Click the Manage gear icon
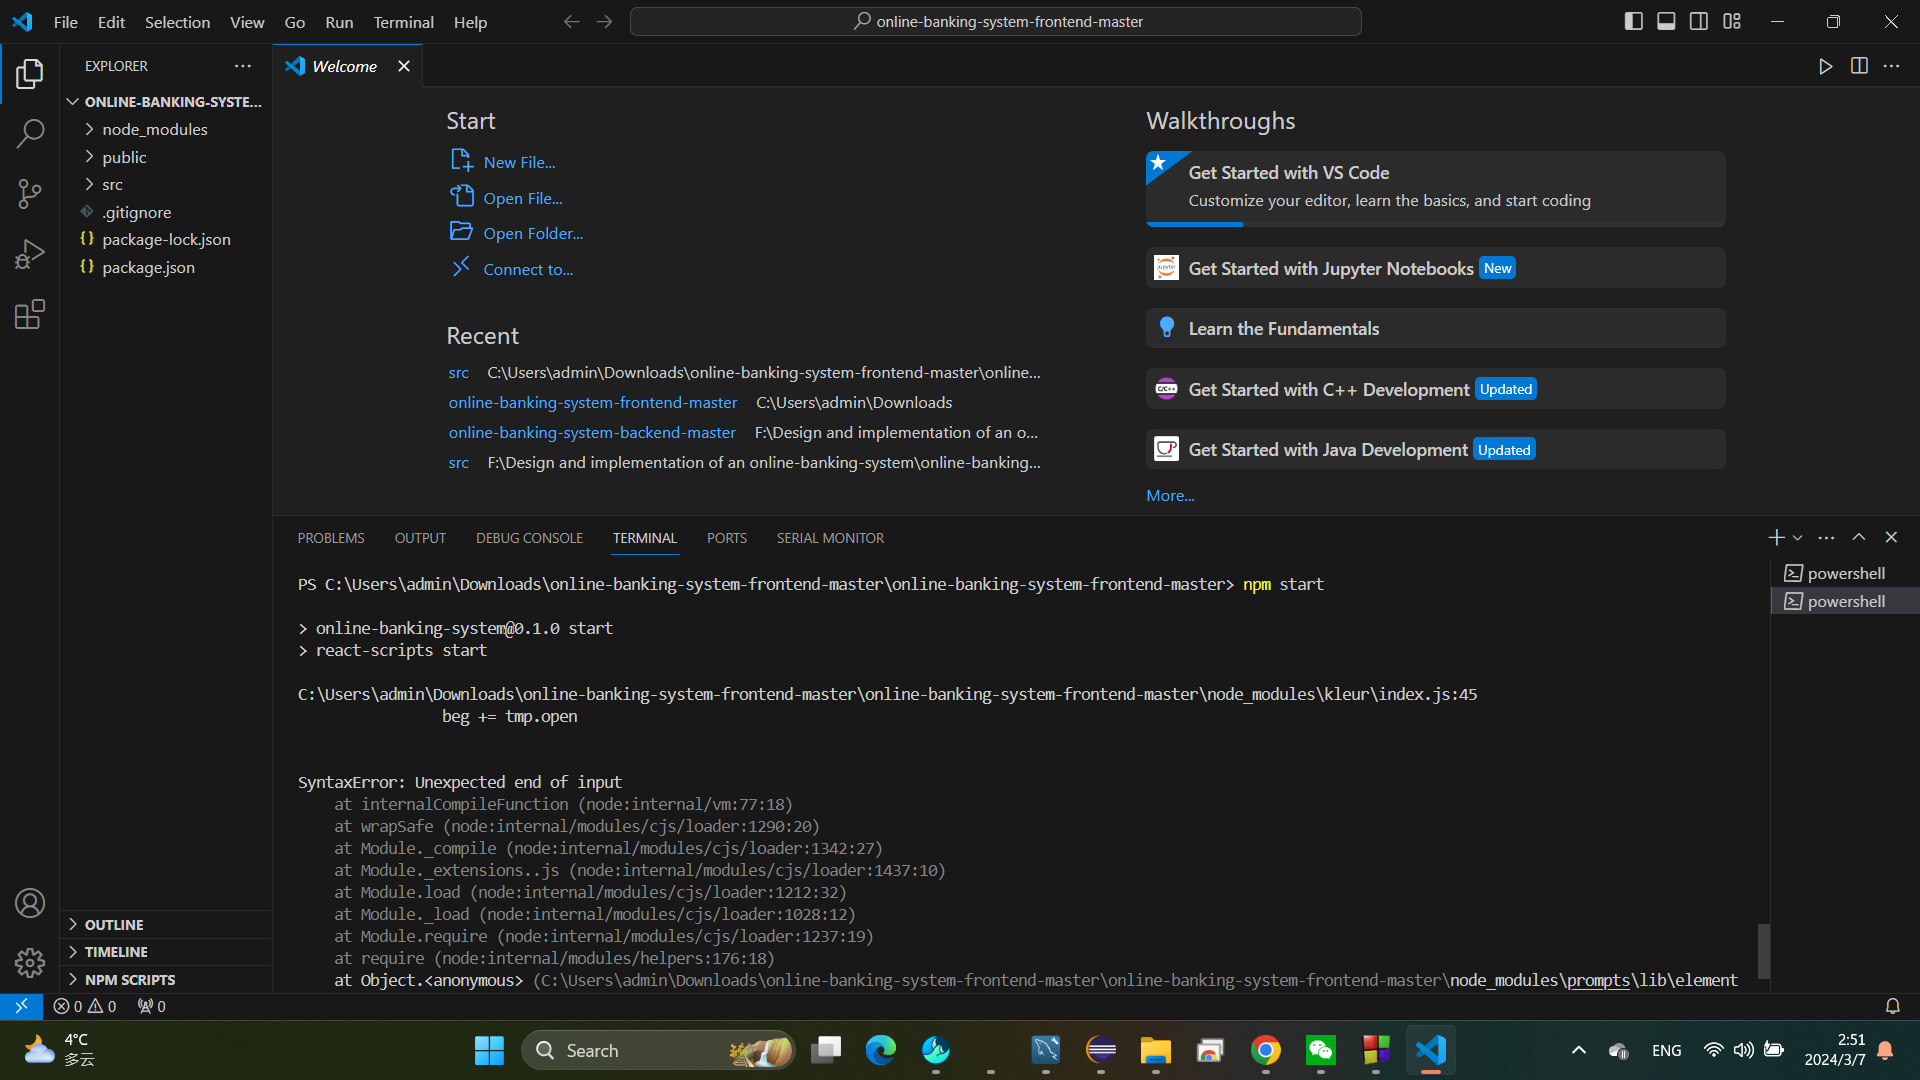Screen dimensions: 1920x1080 30,963
